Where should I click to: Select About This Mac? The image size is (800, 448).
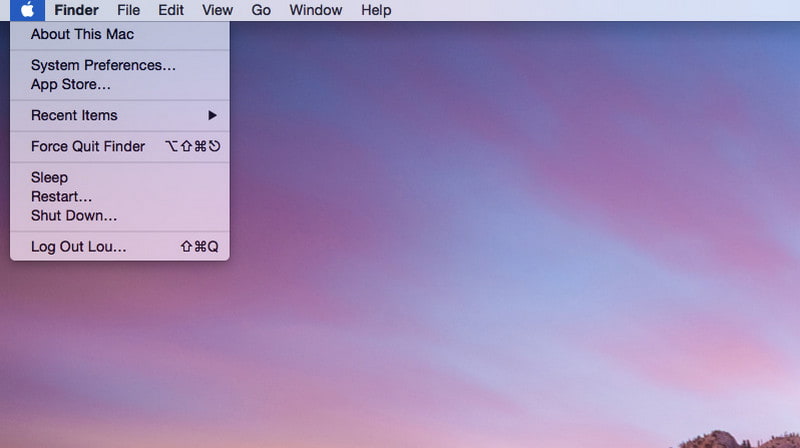82,34
